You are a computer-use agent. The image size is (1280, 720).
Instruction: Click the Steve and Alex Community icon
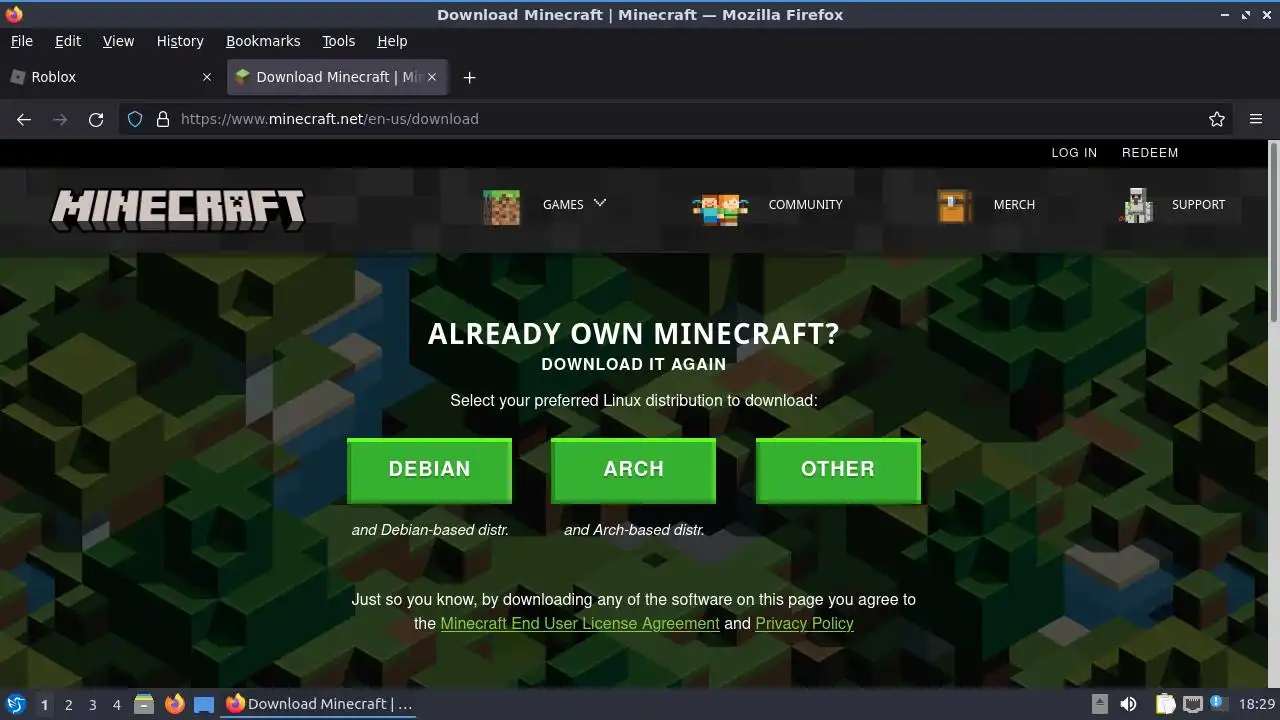720,209
